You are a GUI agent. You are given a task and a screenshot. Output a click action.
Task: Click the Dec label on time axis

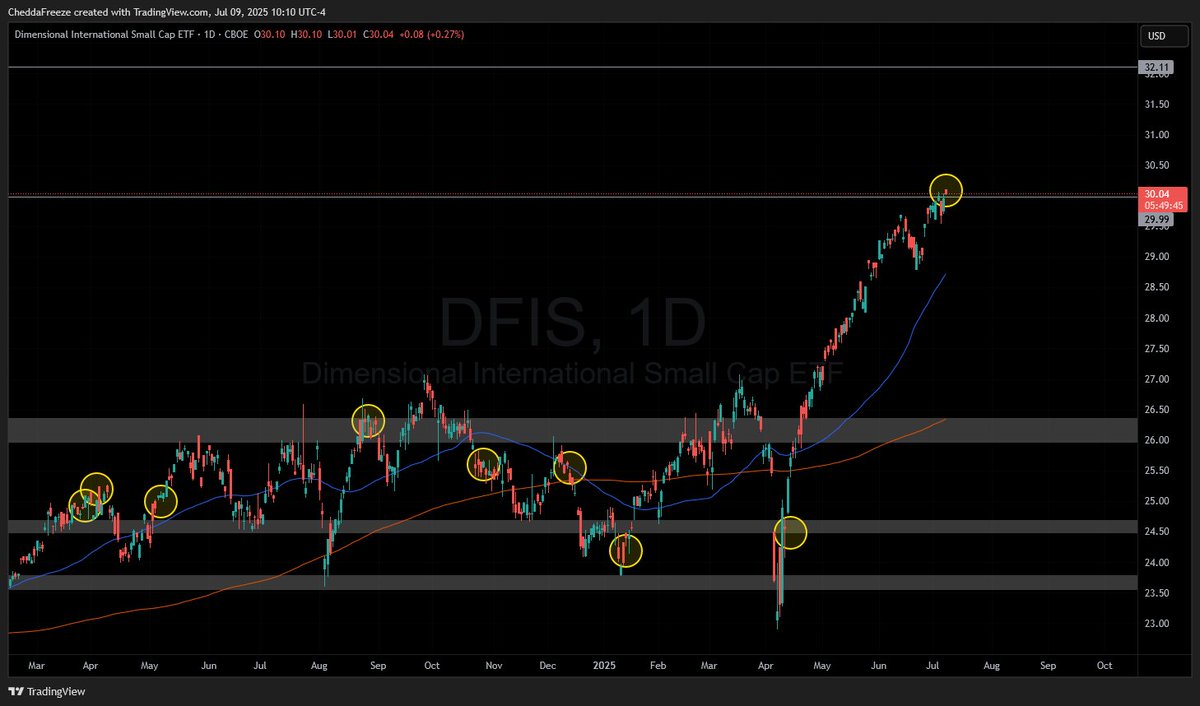pyautogui.click(x=548, y=664)
